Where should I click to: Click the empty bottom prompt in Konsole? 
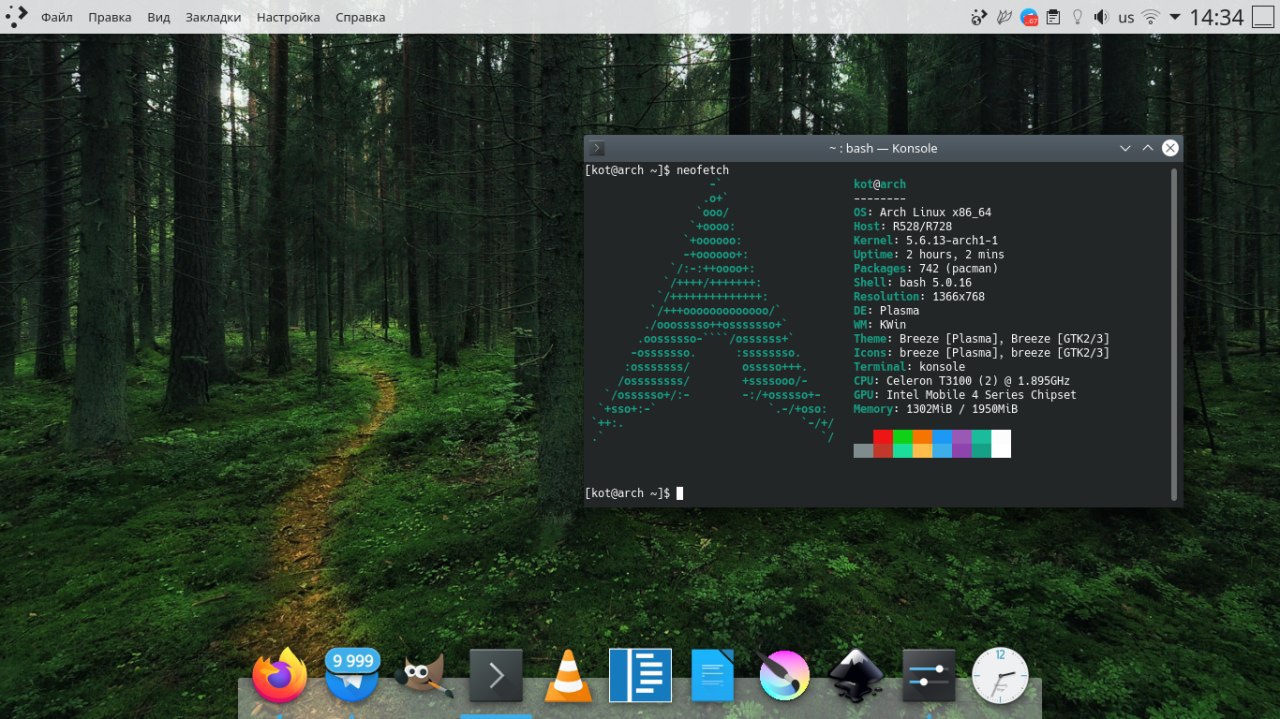633,493
